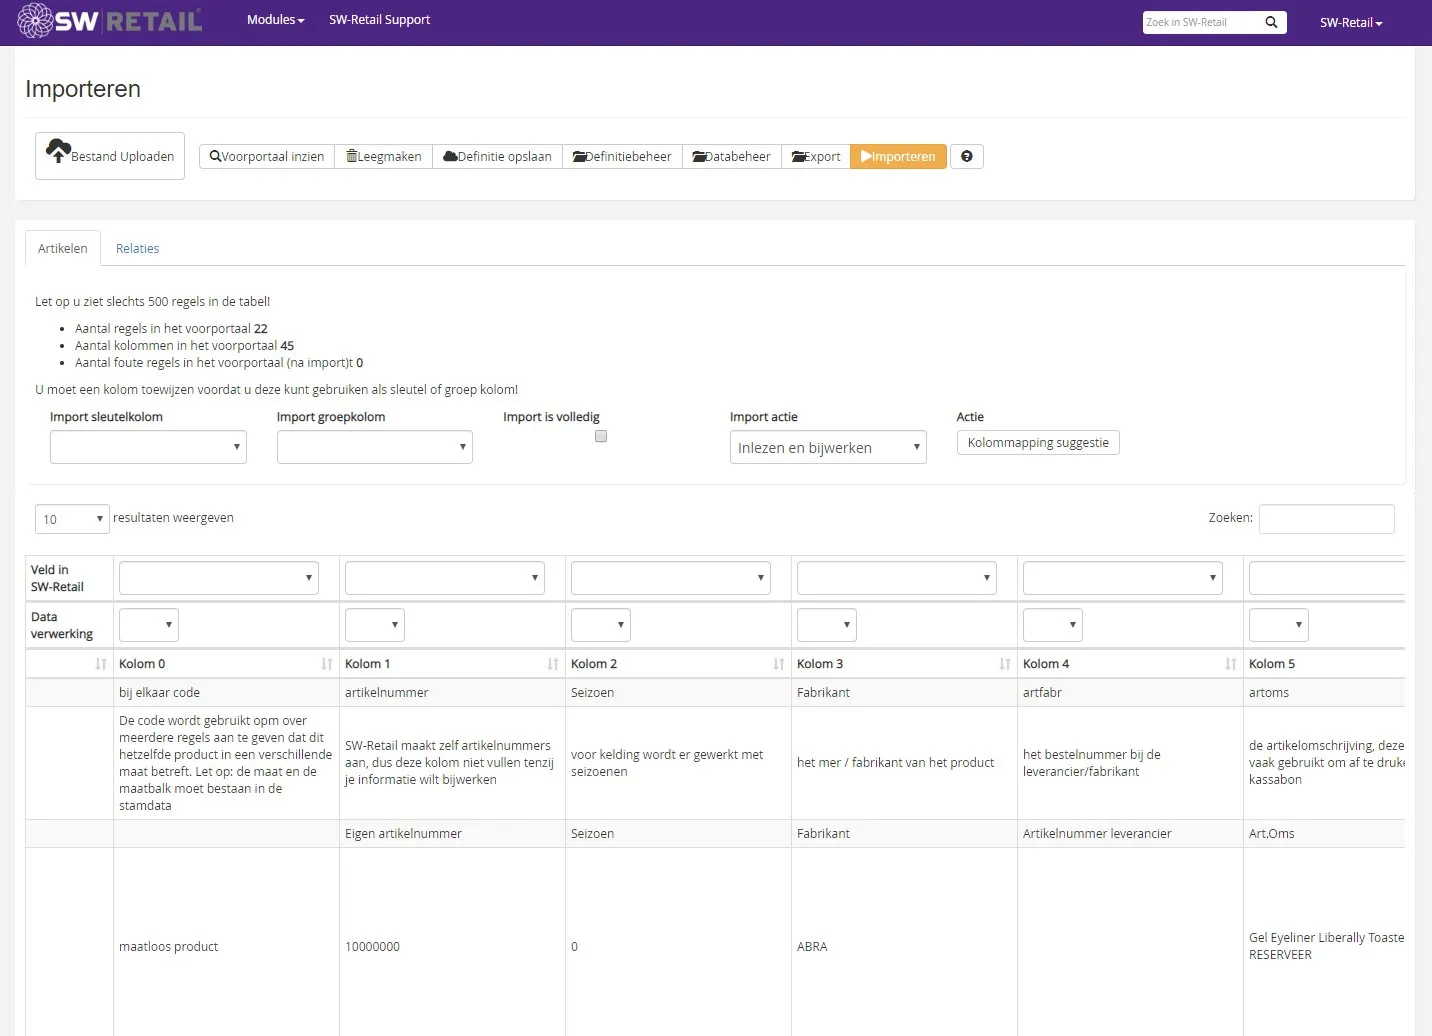This screenshot has width=1432, height=1036.
Task: Open Databeheer
Action: pyautogui.click(x=732, y=156)
